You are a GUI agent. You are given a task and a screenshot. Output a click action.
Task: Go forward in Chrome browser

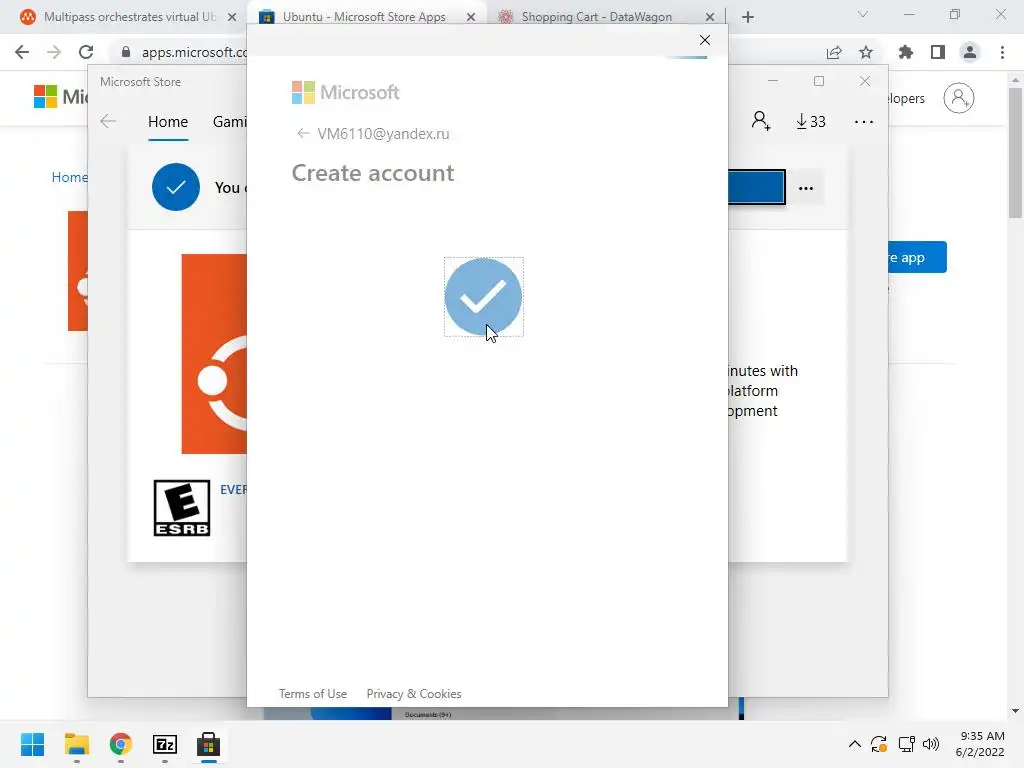pyautogui.click(x=54, y=52)
